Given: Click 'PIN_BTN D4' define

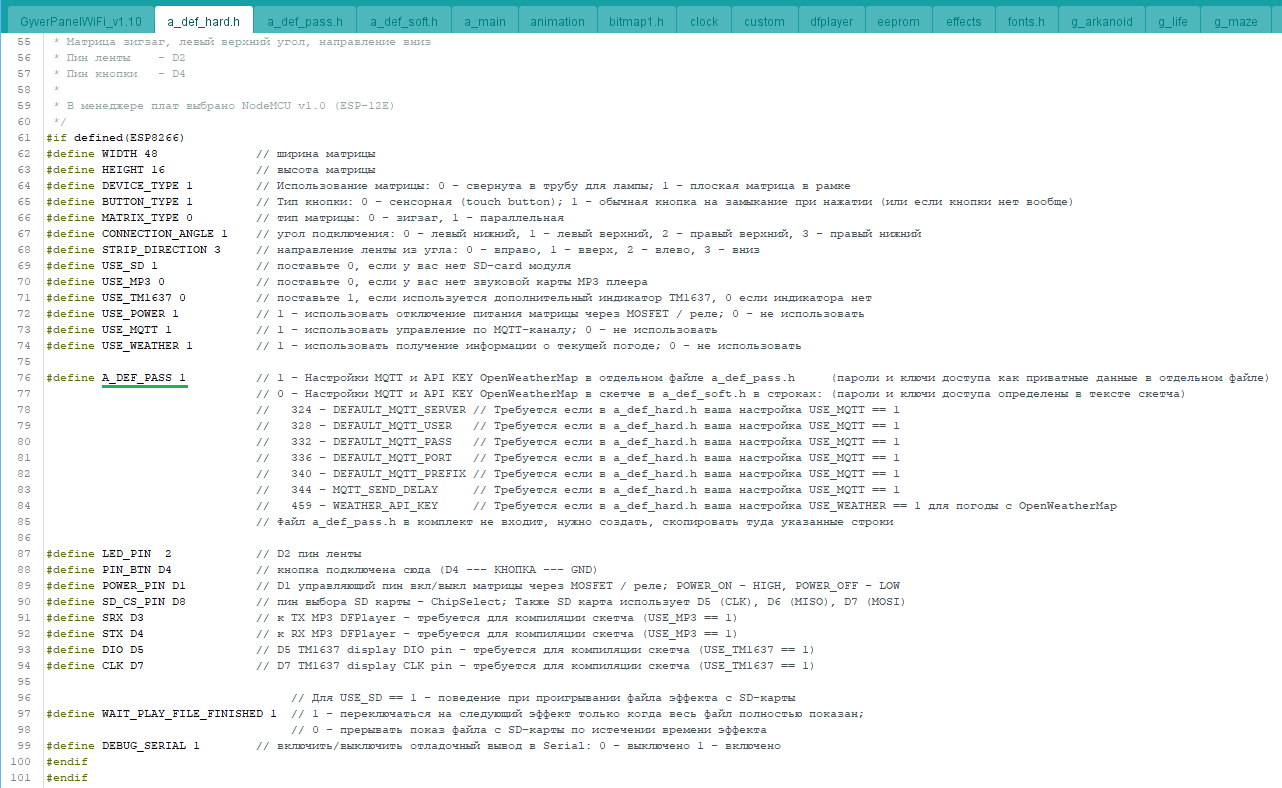Looking at the screenshot, I should click(x=137, y=570).
